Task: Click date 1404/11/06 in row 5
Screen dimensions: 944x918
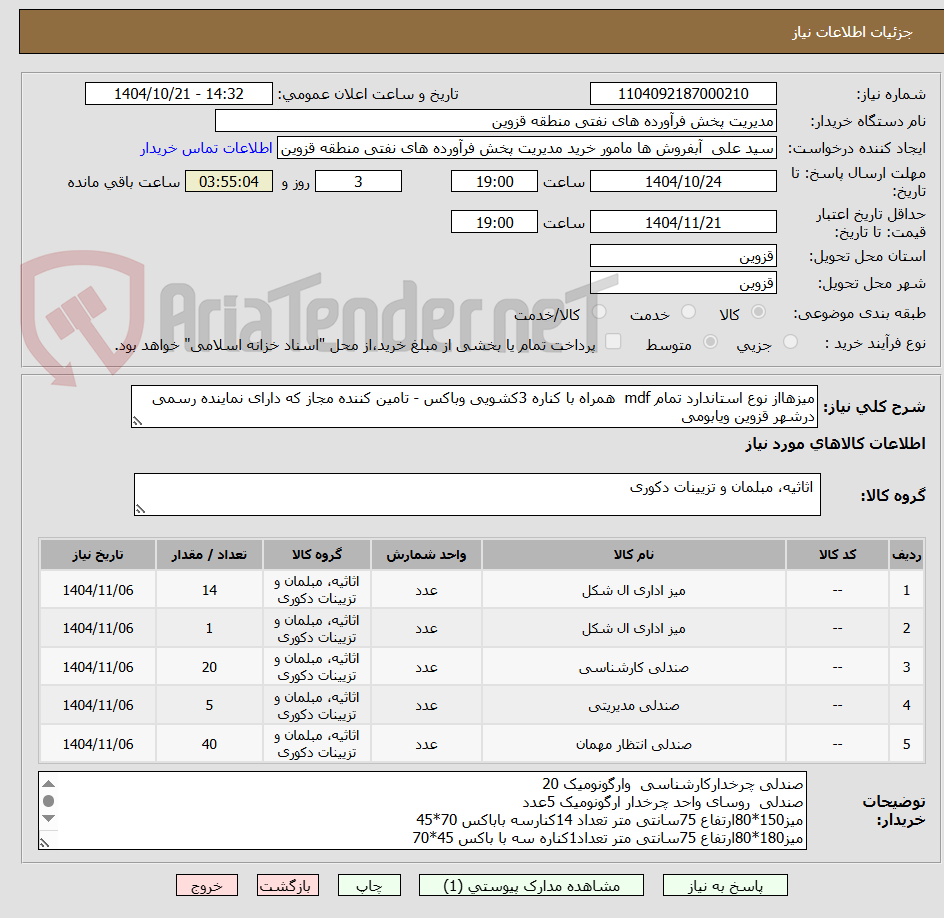Action: [98, 744]
